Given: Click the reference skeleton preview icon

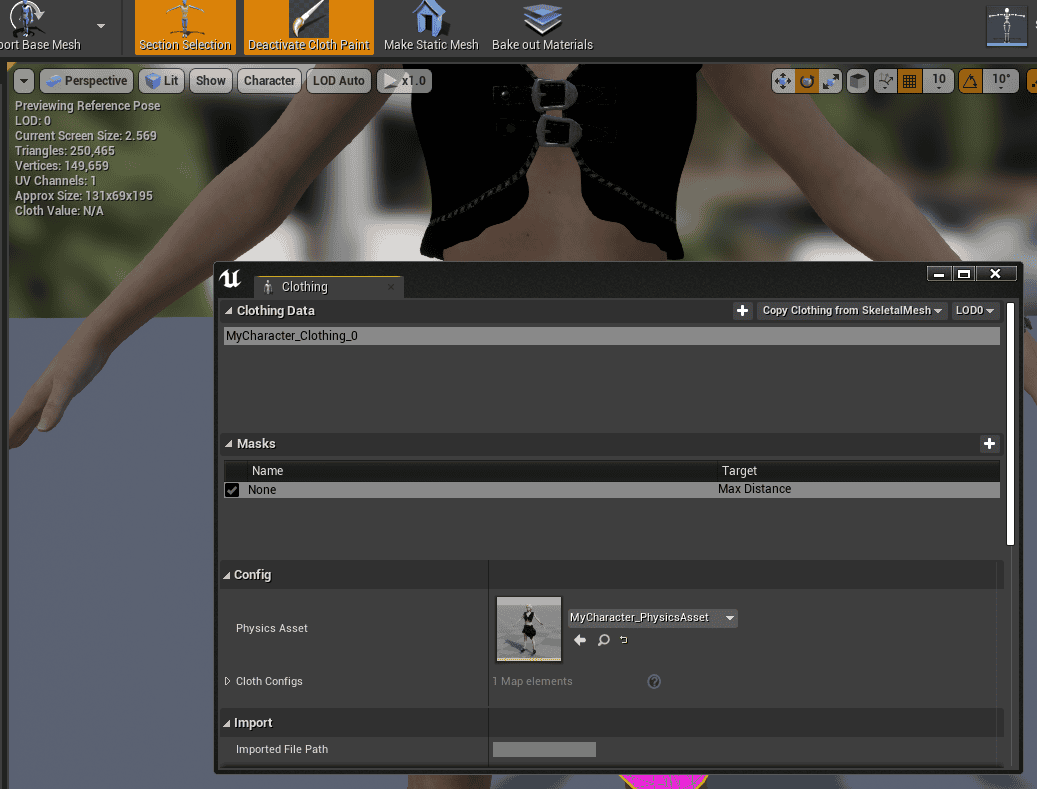Looking at the screenshot, I should click(x=1006, y=27).
